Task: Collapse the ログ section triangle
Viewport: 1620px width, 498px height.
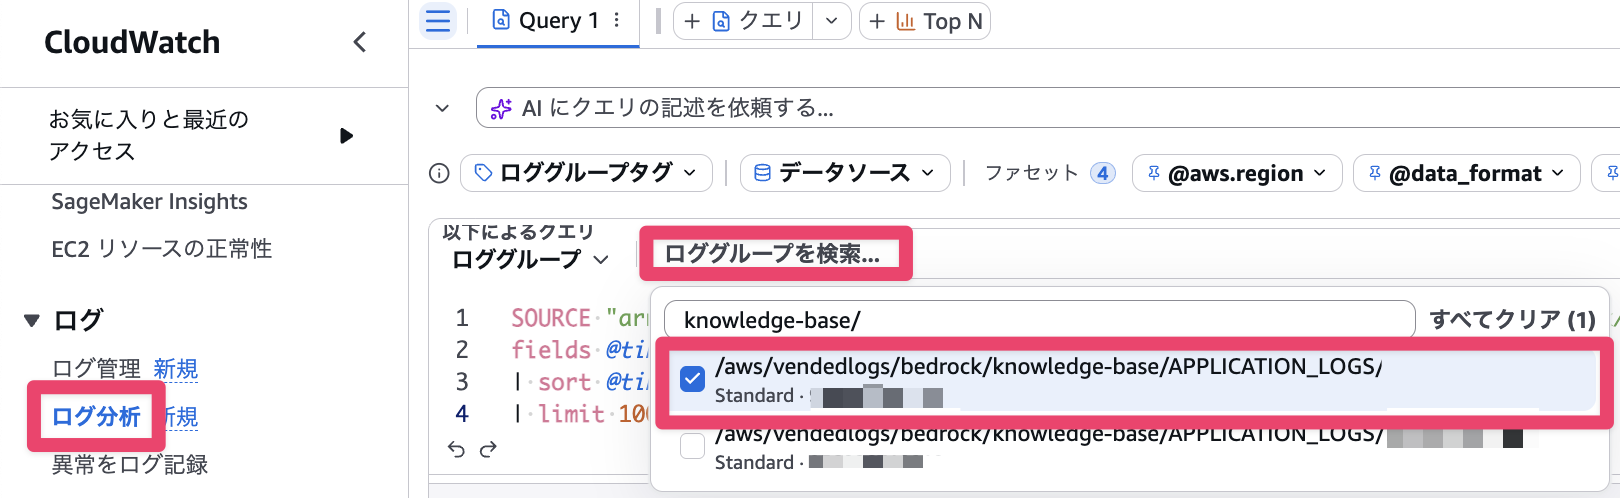Action: tap(32, 320)
